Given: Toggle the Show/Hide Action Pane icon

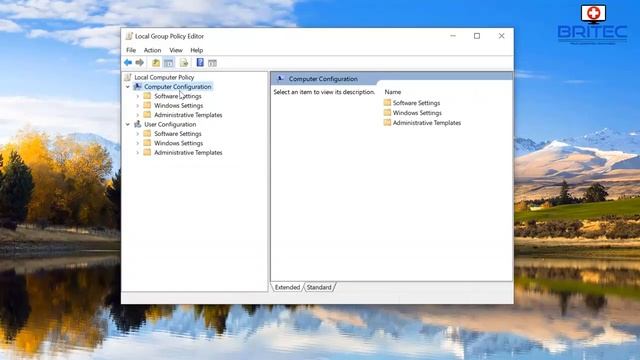Looking at the screenshot, I should tap(212, 63).
